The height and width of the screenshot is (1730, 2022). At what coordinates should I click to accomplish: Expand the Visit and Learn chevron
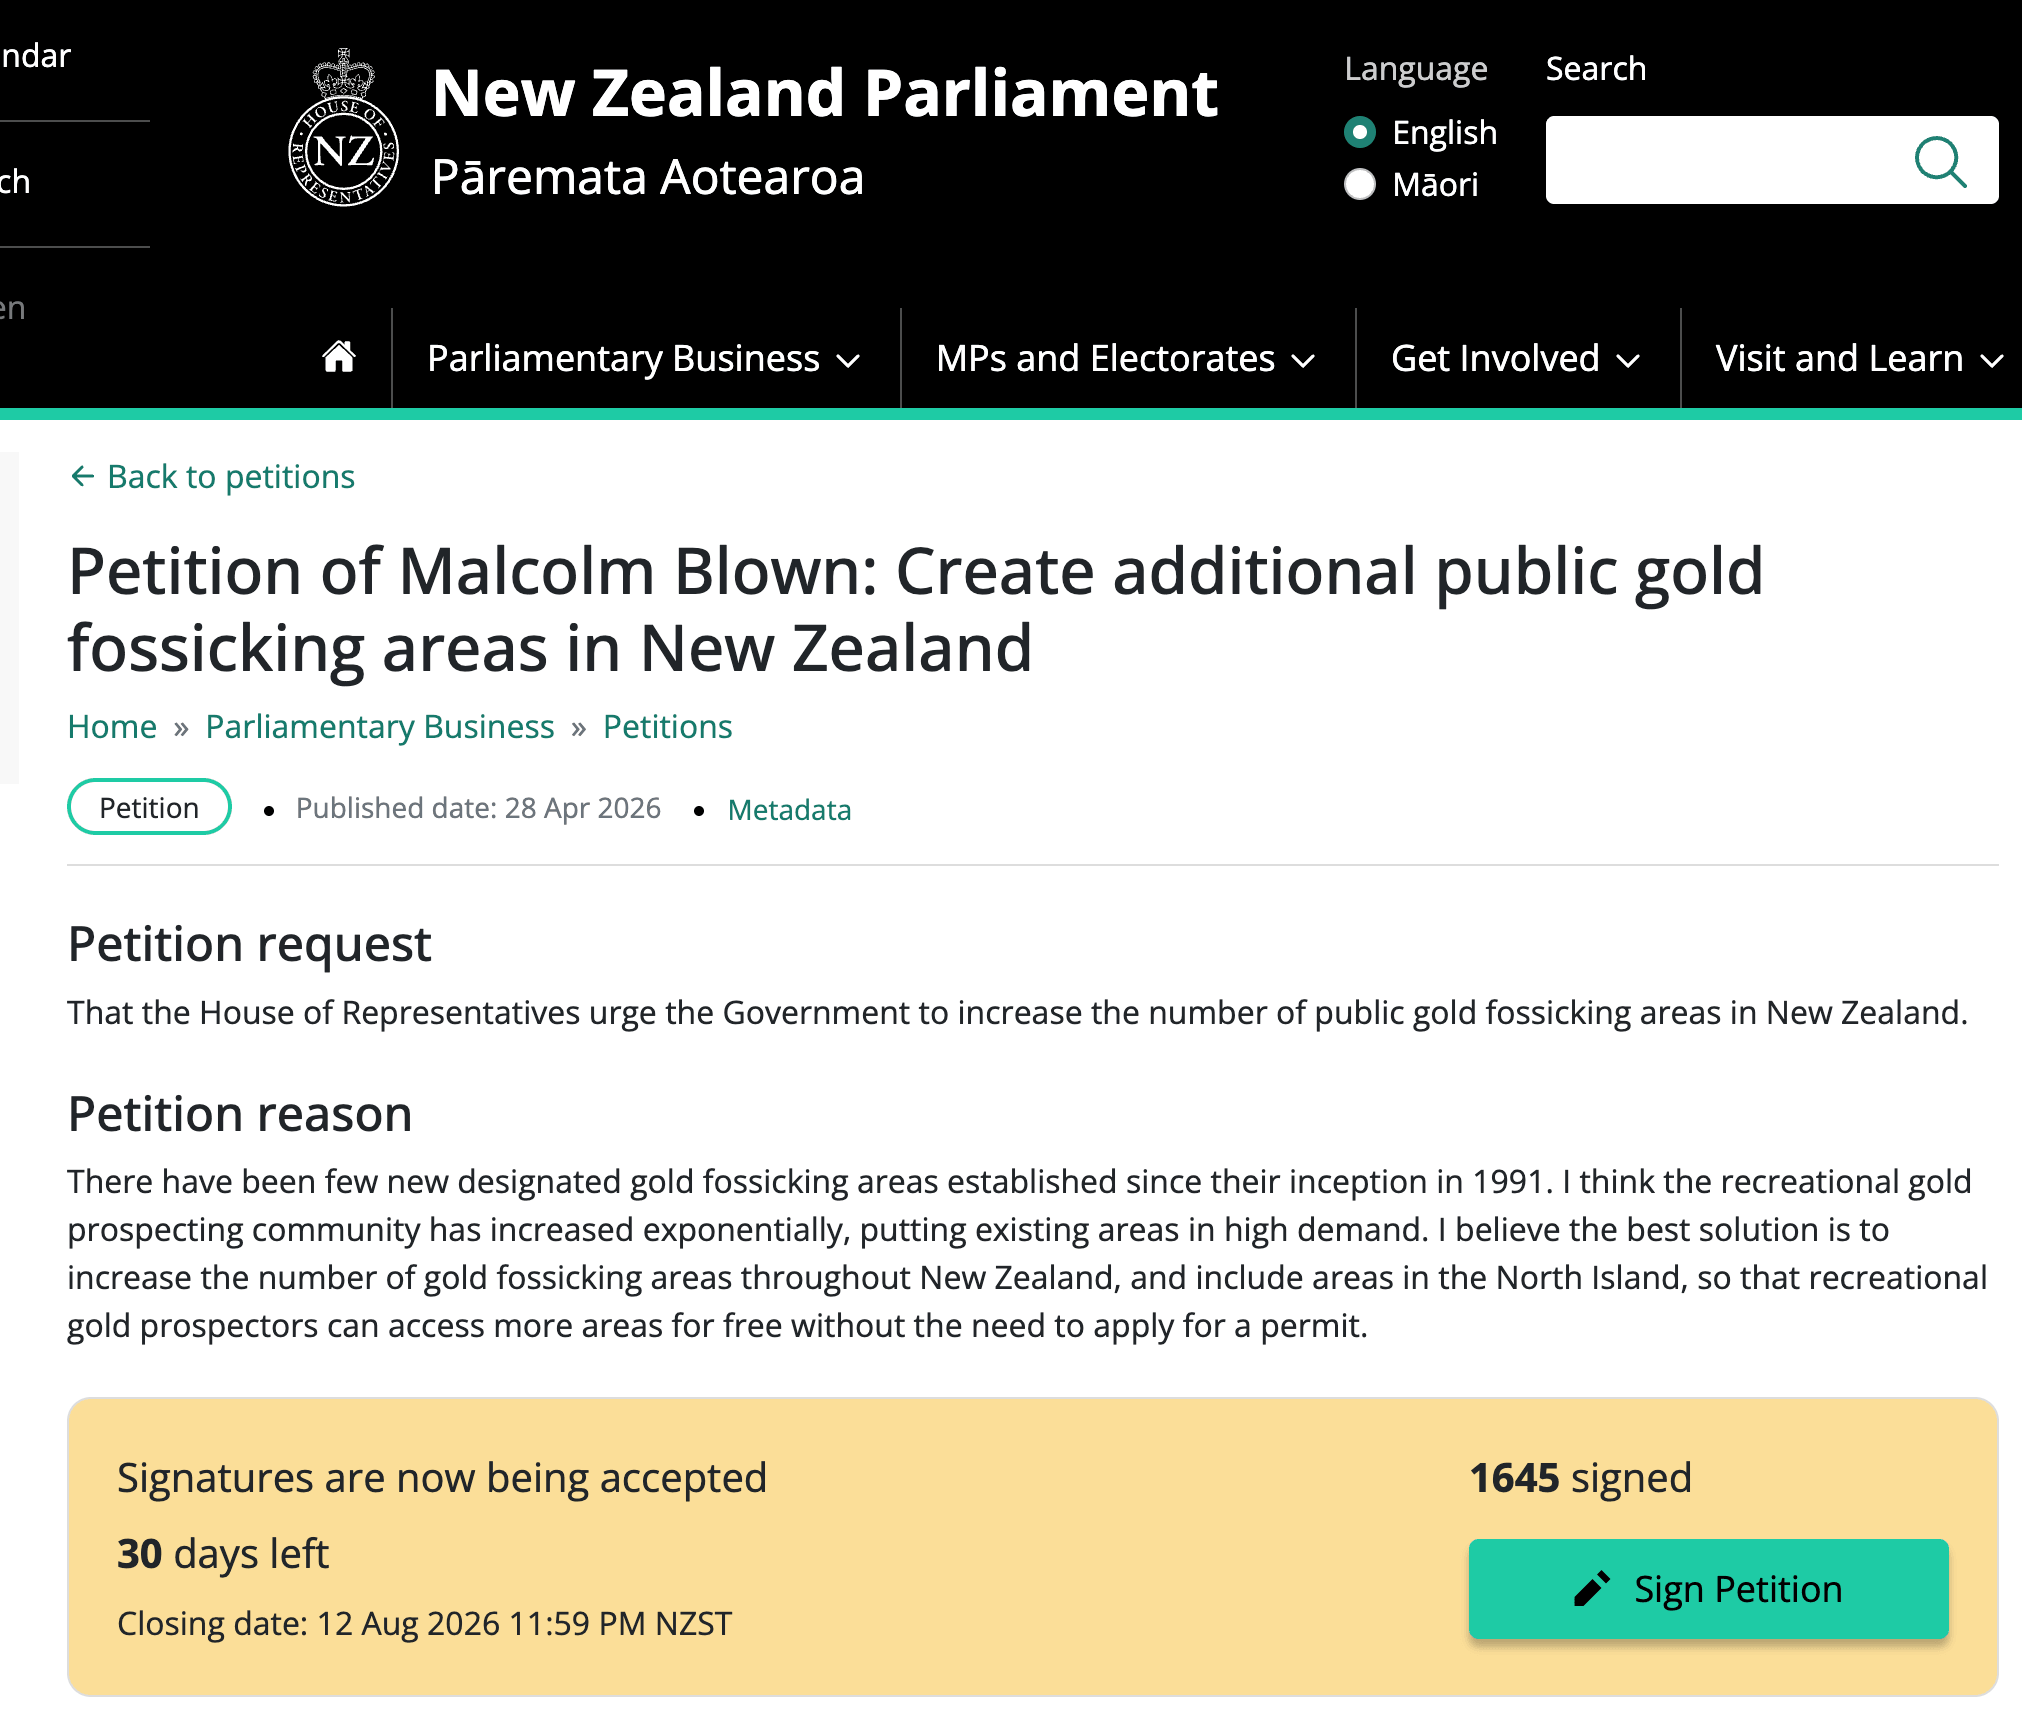(x=1992, y=360)
